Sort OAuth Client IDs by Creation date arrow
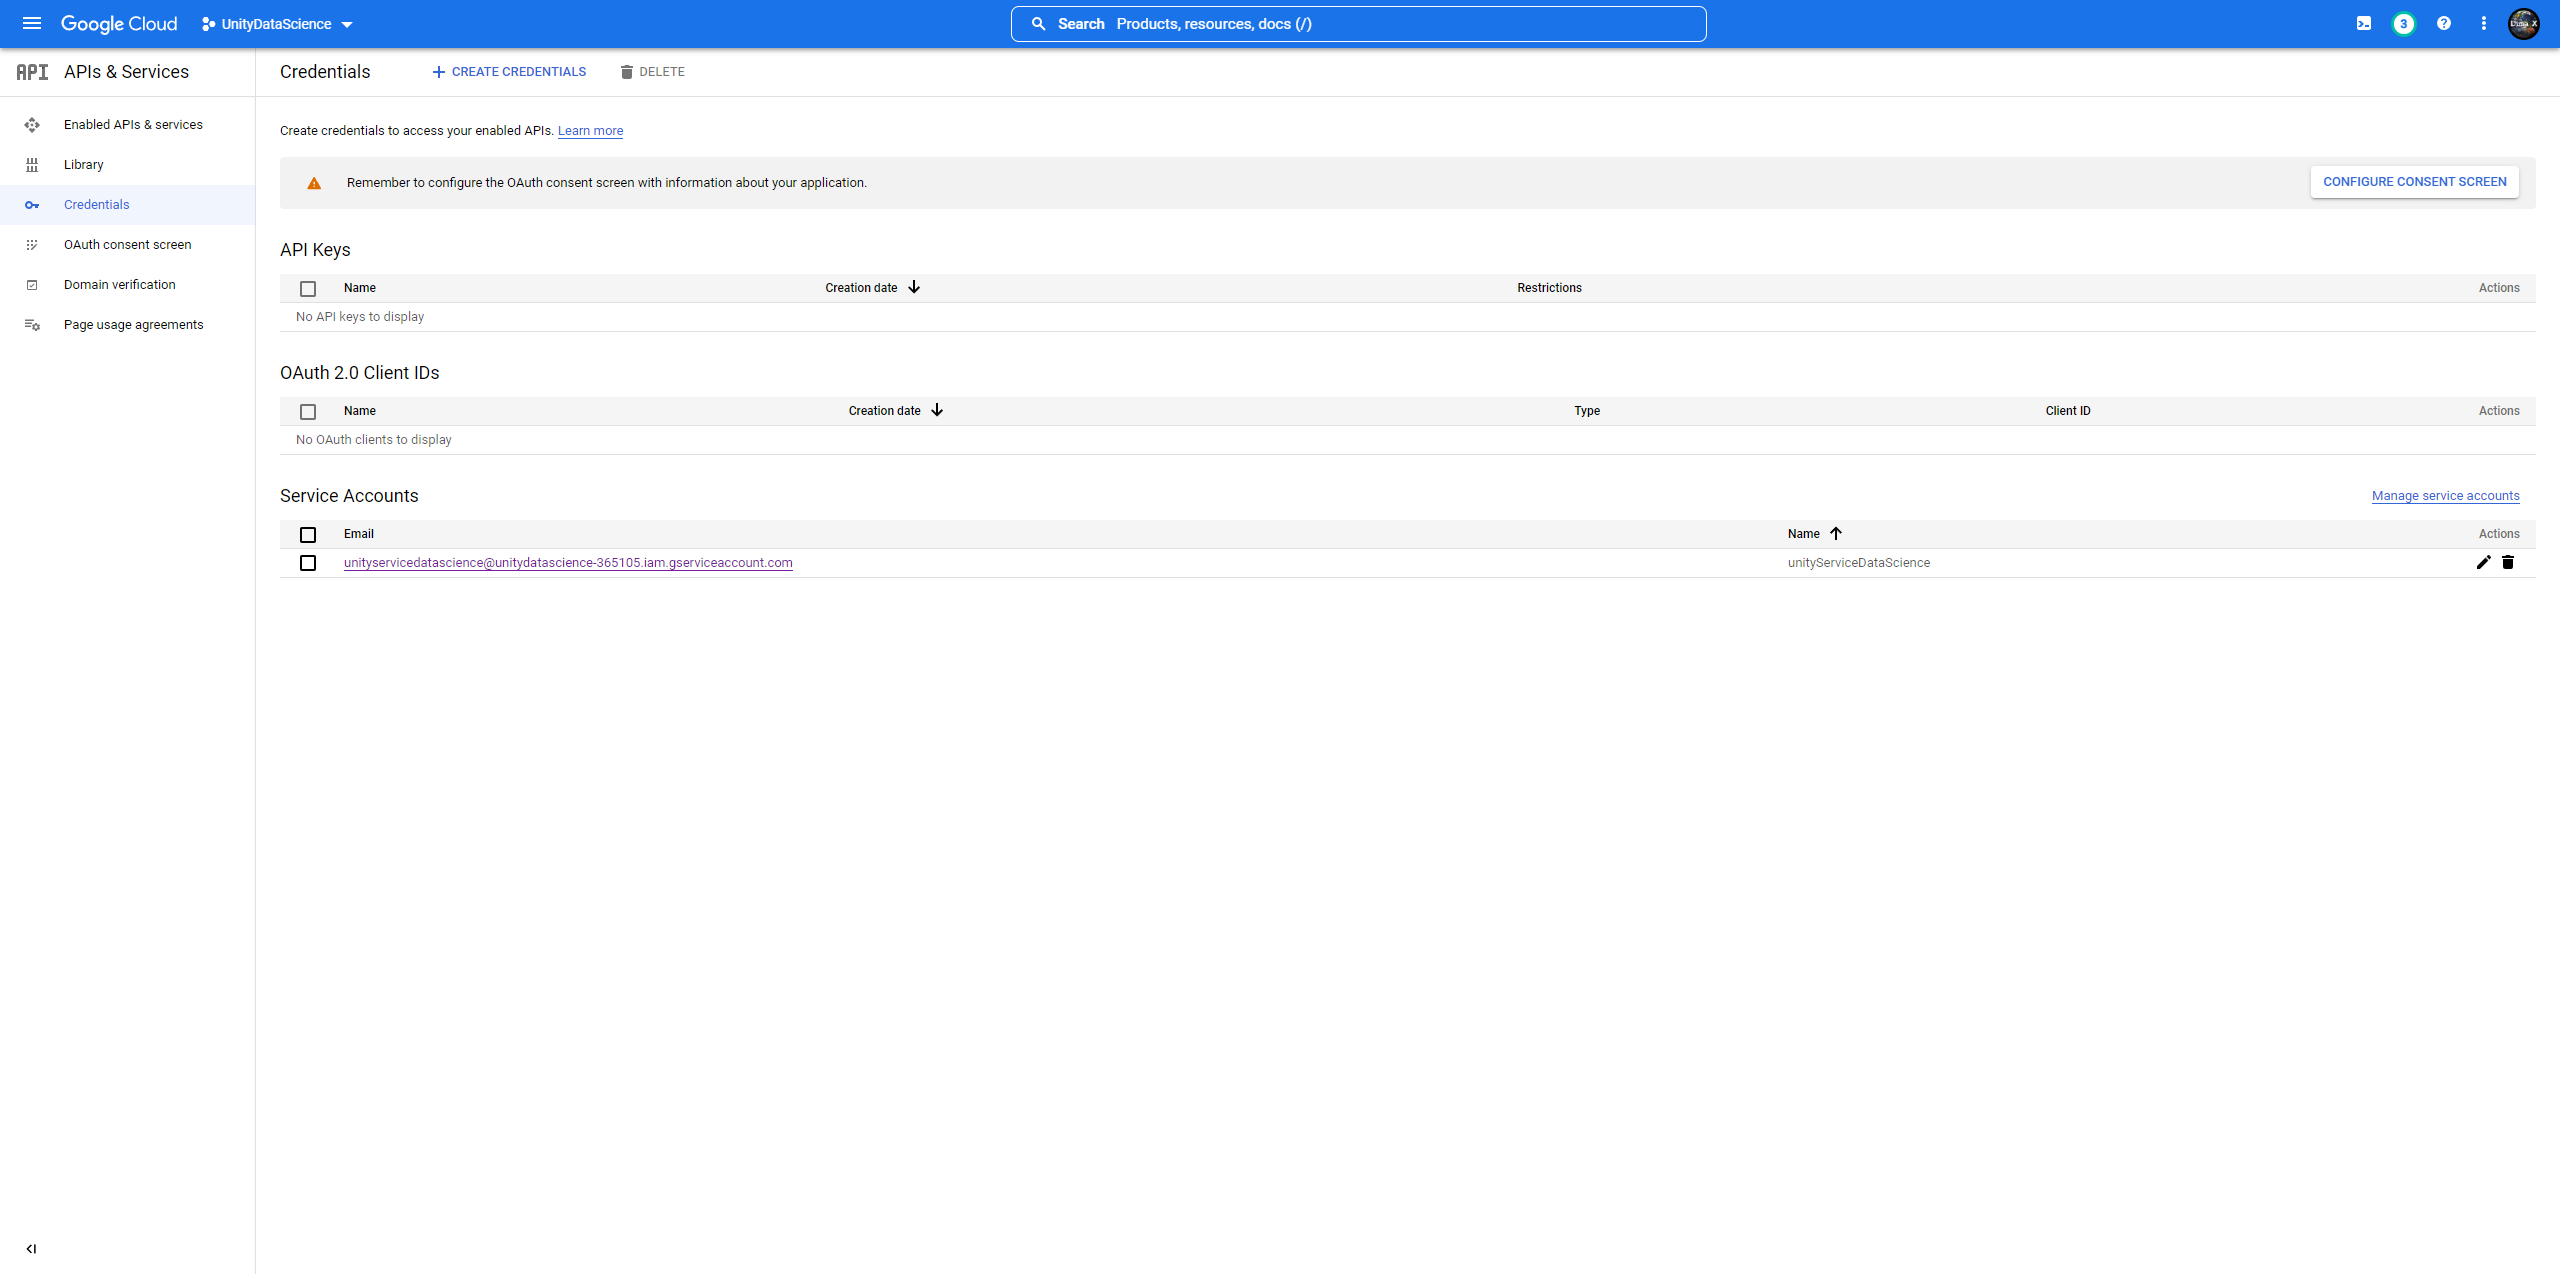The height and width of the screenshot is (1274, 2560). tap(937, 410)
